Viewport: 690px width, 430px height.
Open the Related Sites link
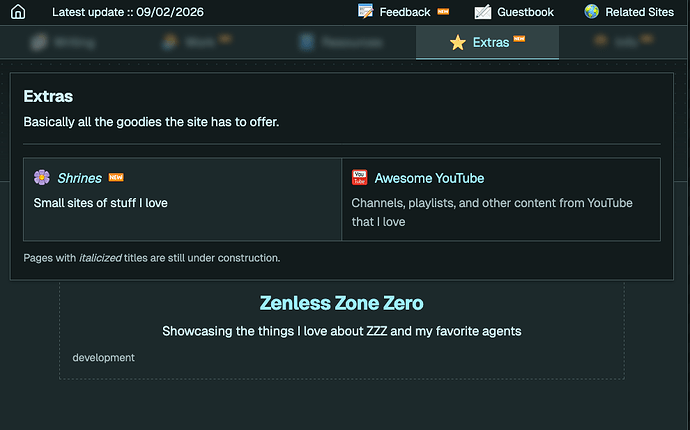pyautogui.click(x=639, y=12)
